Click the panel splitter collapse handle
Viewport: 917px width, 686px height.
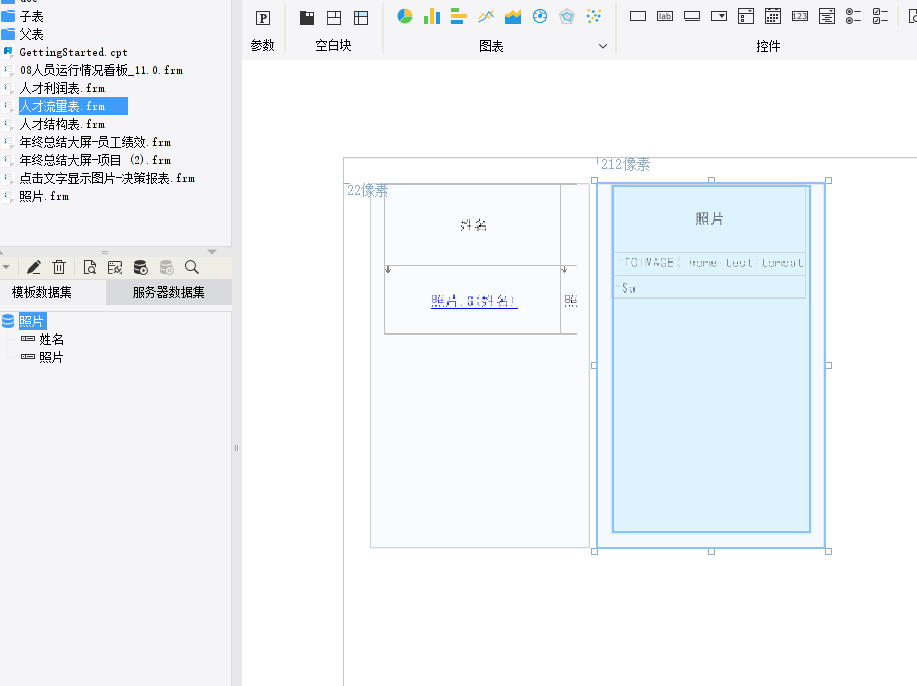click(236, 448)
